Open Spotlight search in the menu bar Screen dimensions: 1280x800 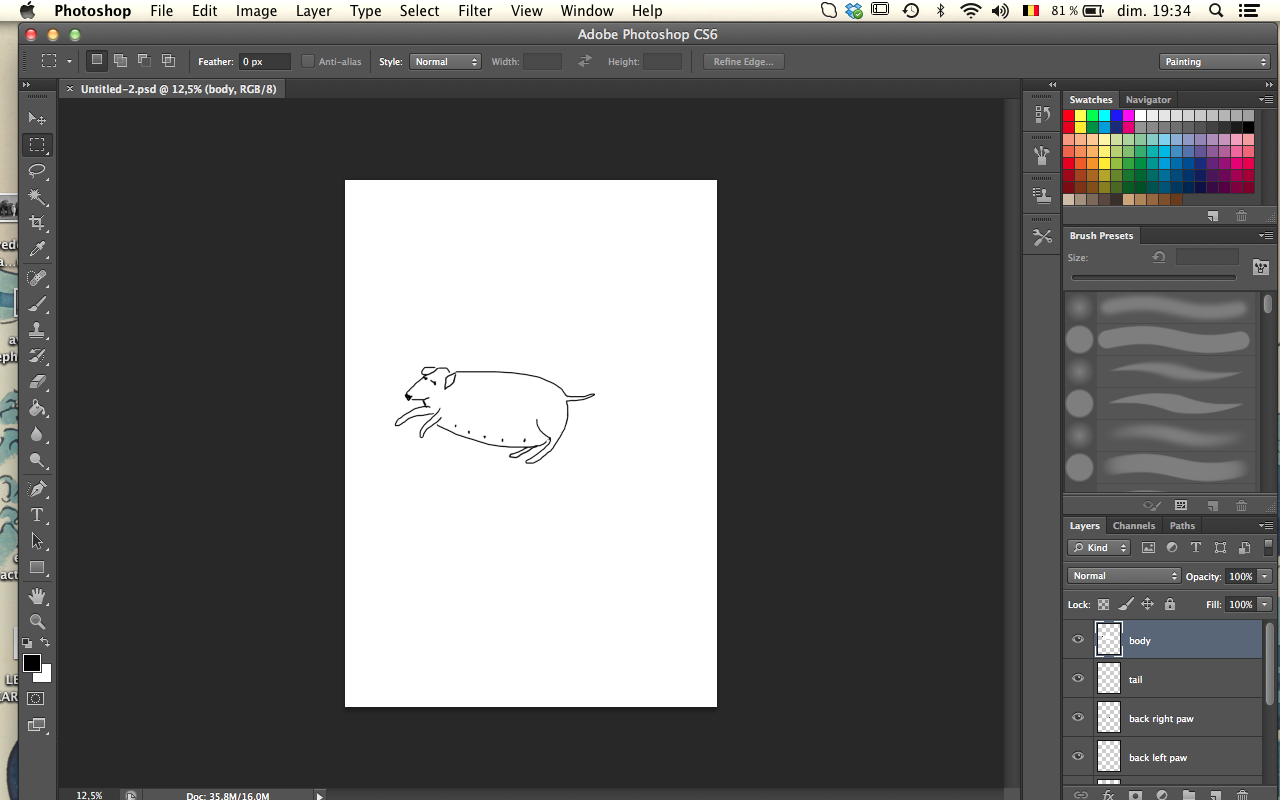coord(1216,11)
